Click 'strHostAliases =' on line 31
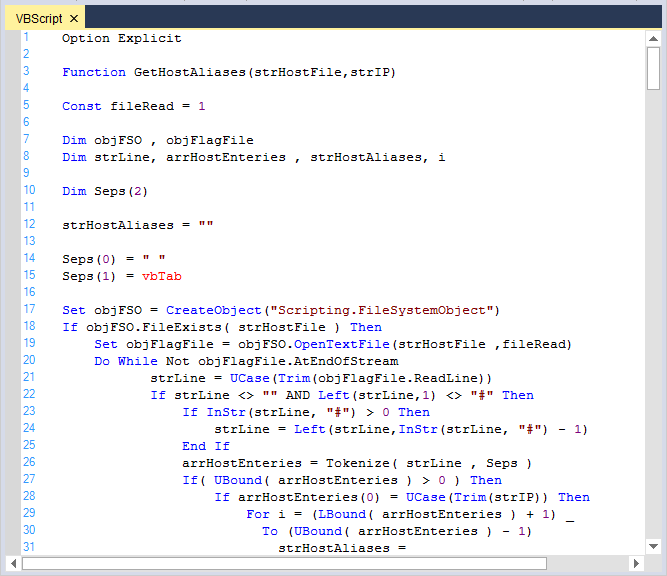The height and width of the screenshot is (576, 667). tap(342, 549)
